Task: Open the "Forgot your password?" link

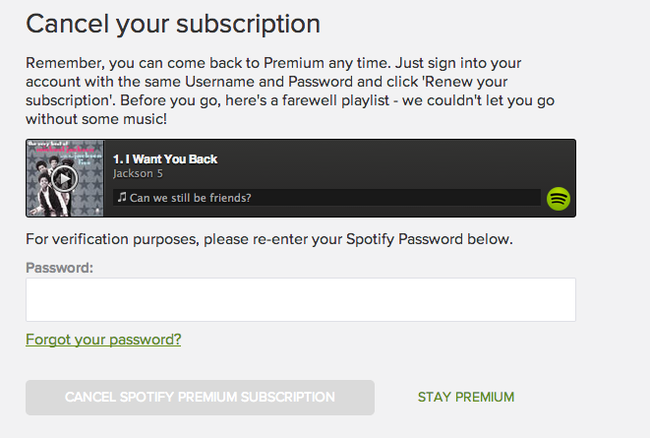Action: pyautogui.click(x=103, y=339)
